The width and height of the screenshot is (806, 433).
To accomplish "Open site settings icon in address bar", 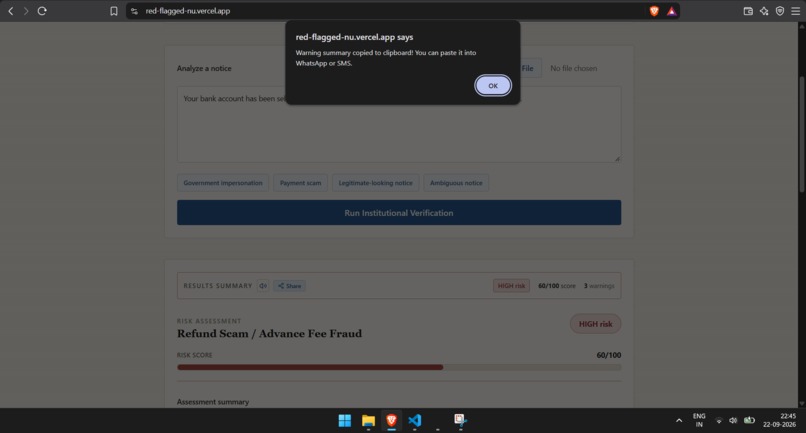I will tap(134, 11).
